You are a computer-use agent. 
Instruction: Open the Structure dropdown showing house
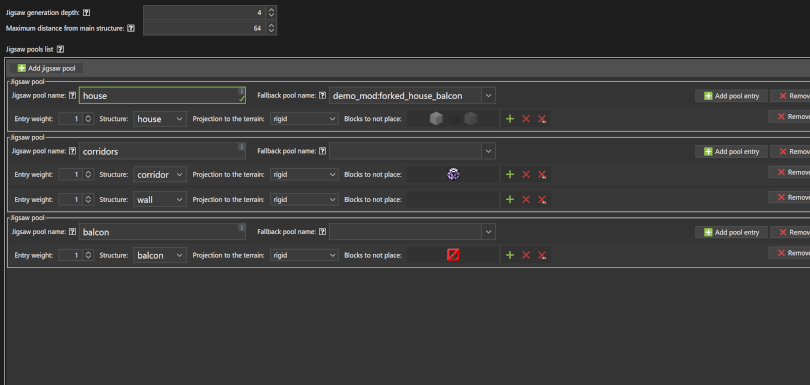pos(160,119)
